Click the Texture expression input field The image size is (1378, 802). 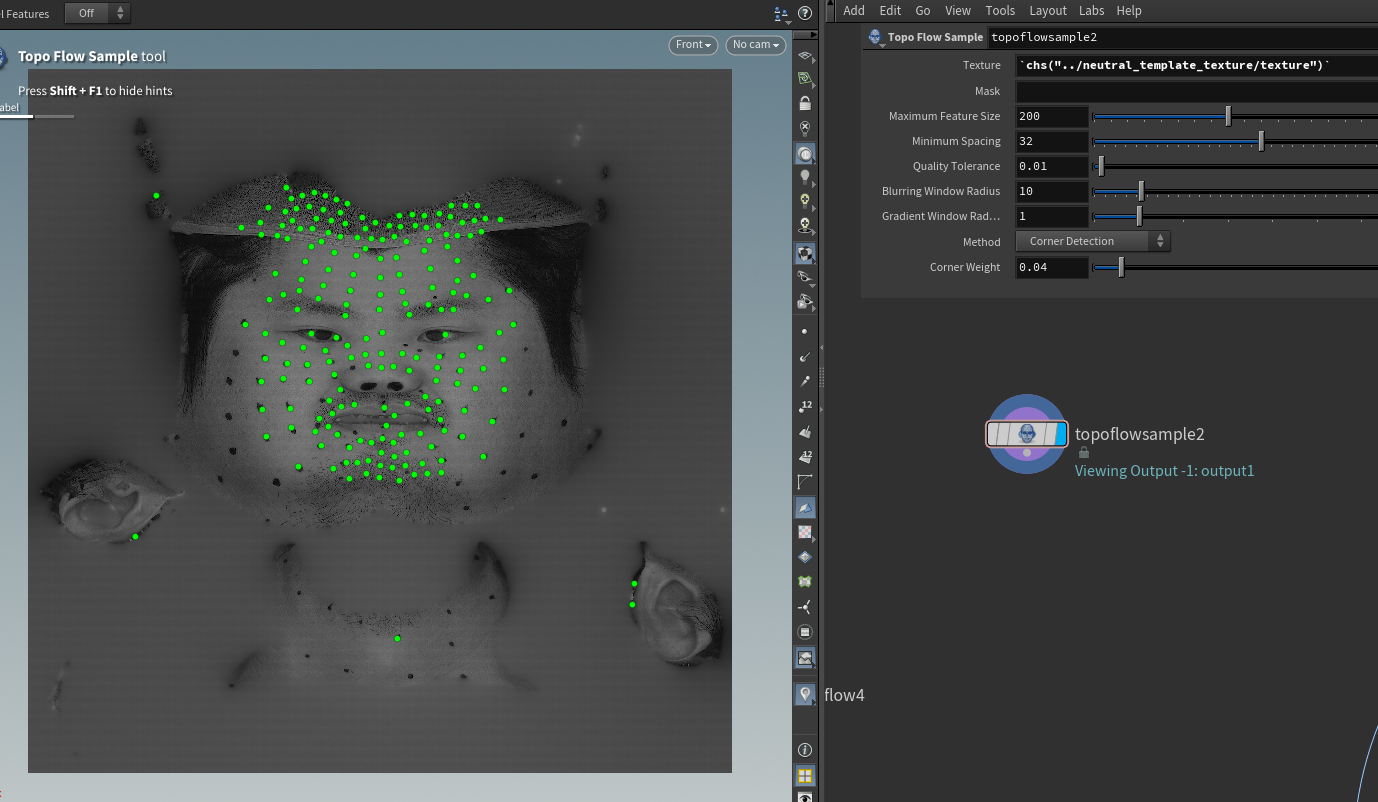(1196, 65)
